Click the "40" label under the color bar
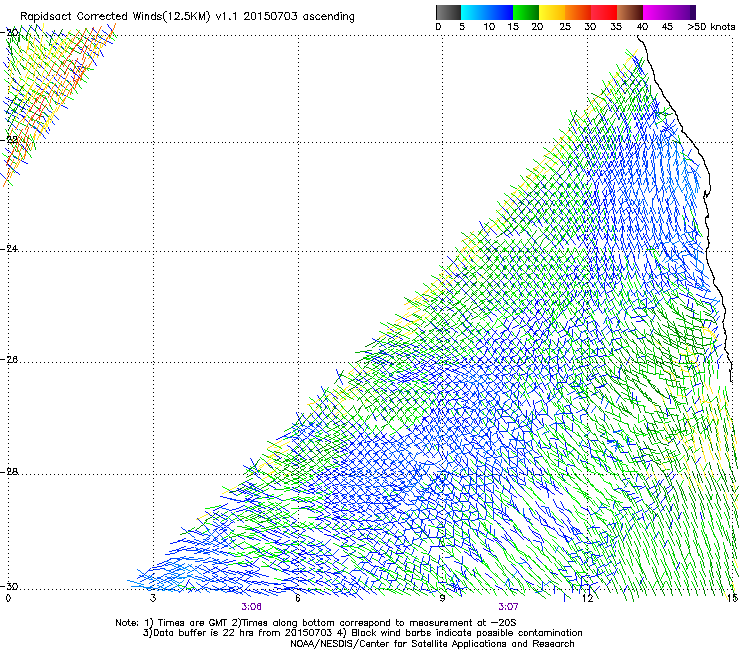This screenshot has height=650, width=740. (642, 27)
